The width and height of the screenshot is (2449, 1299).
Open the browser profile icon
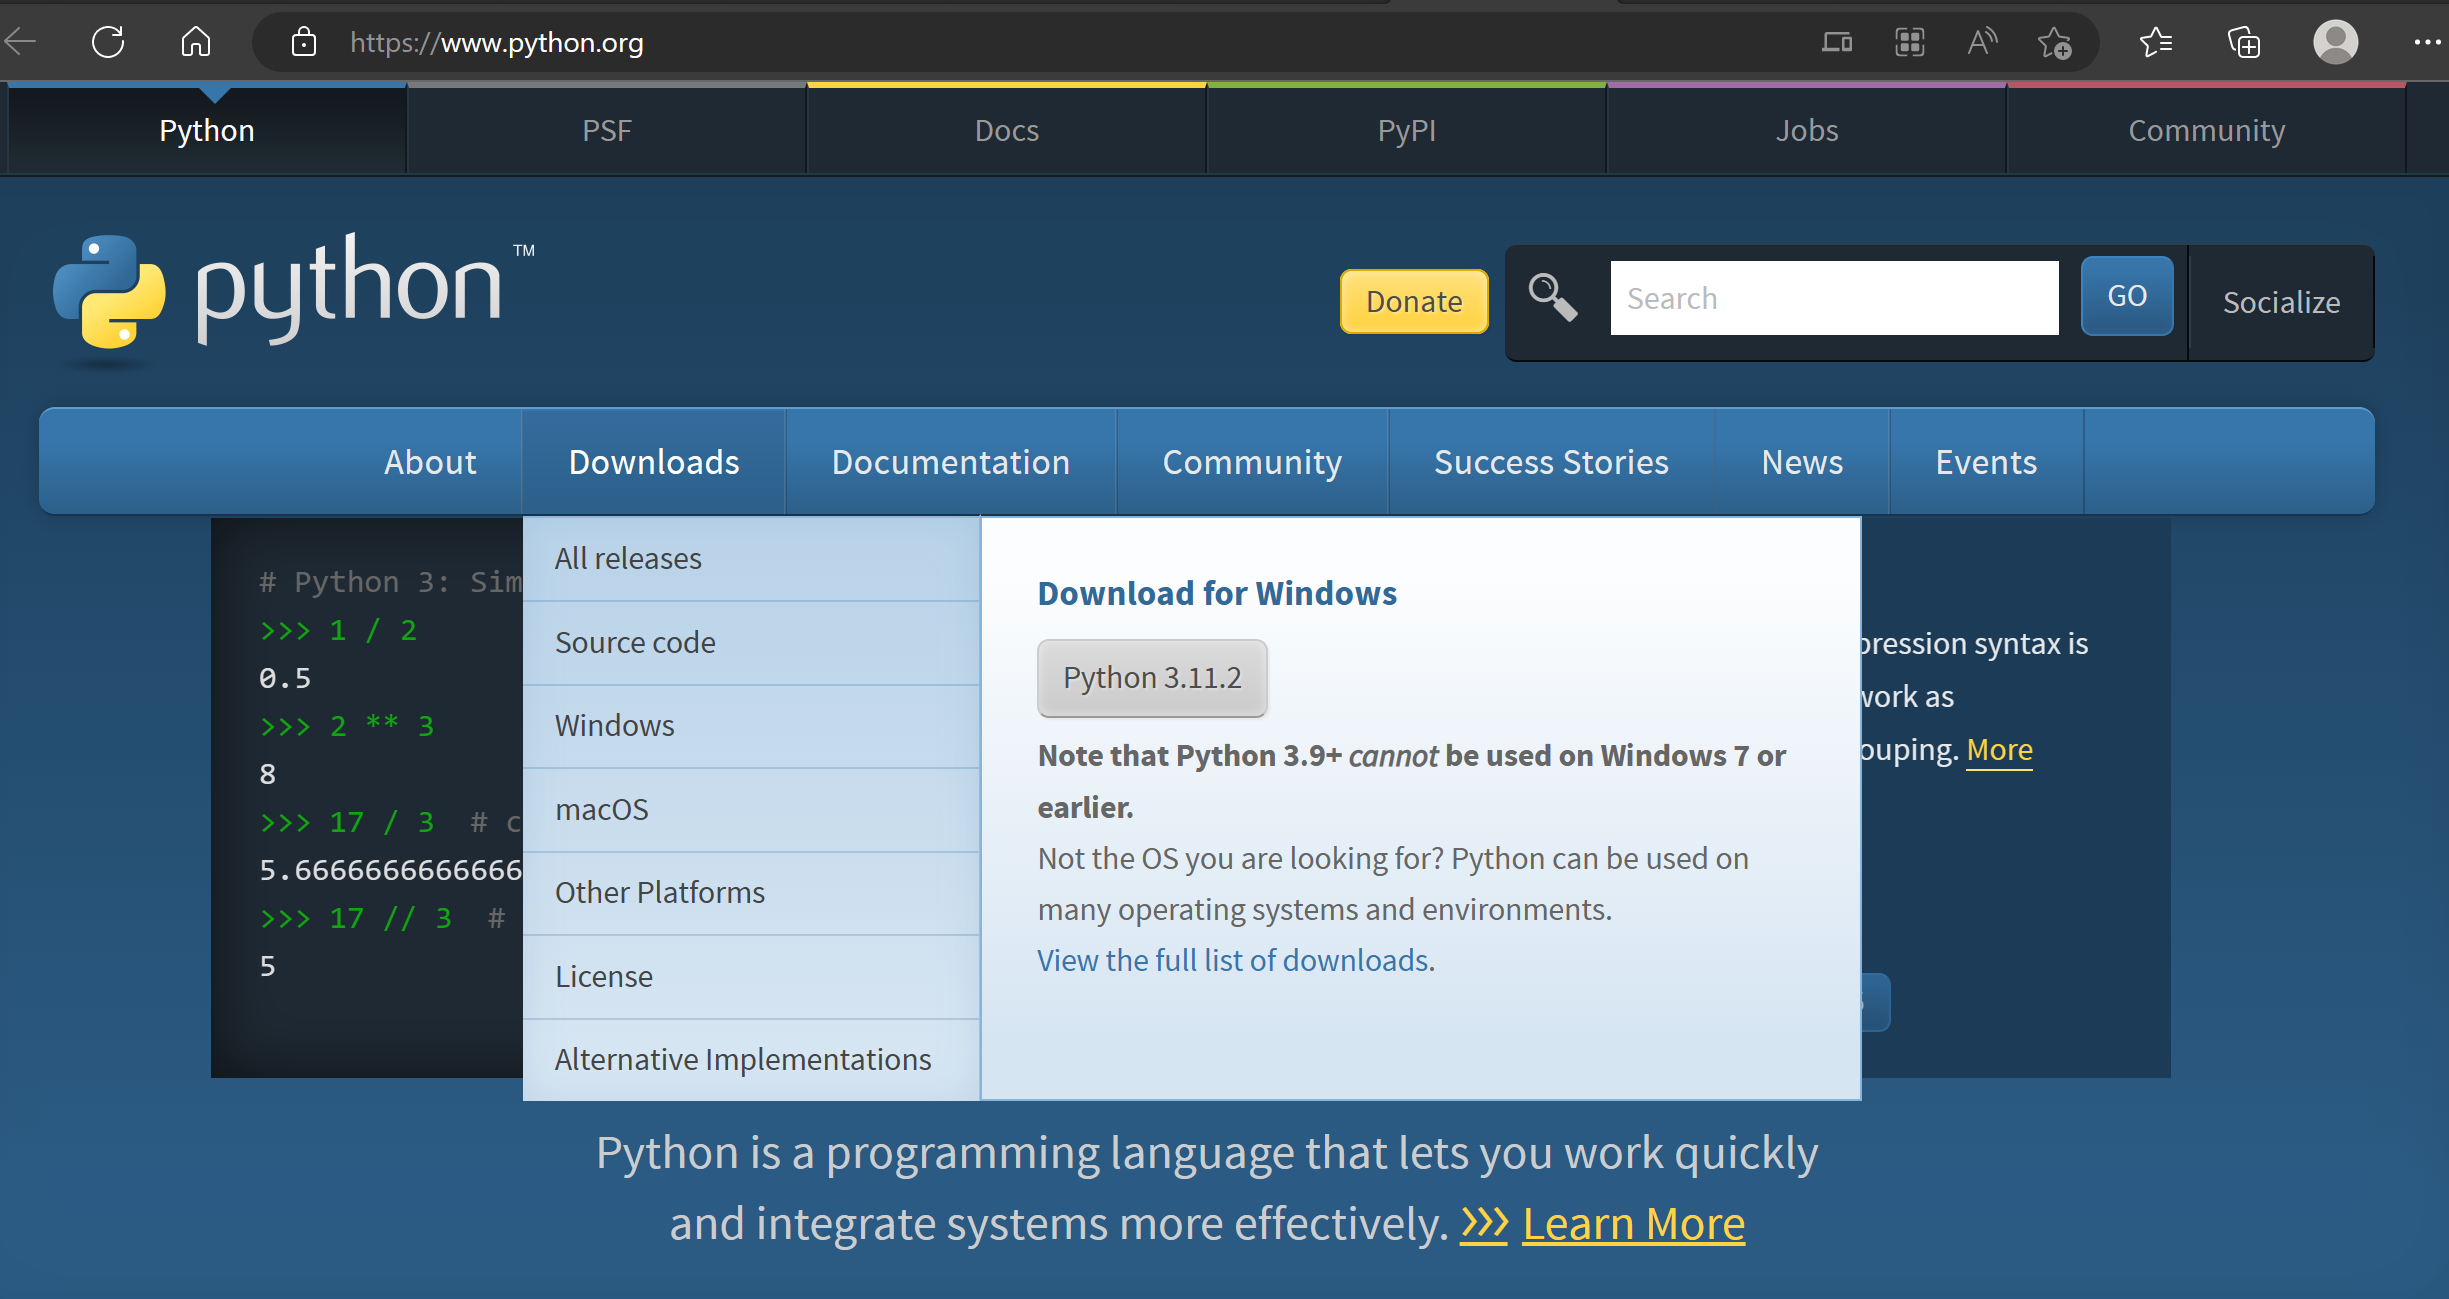[2335, 42]
